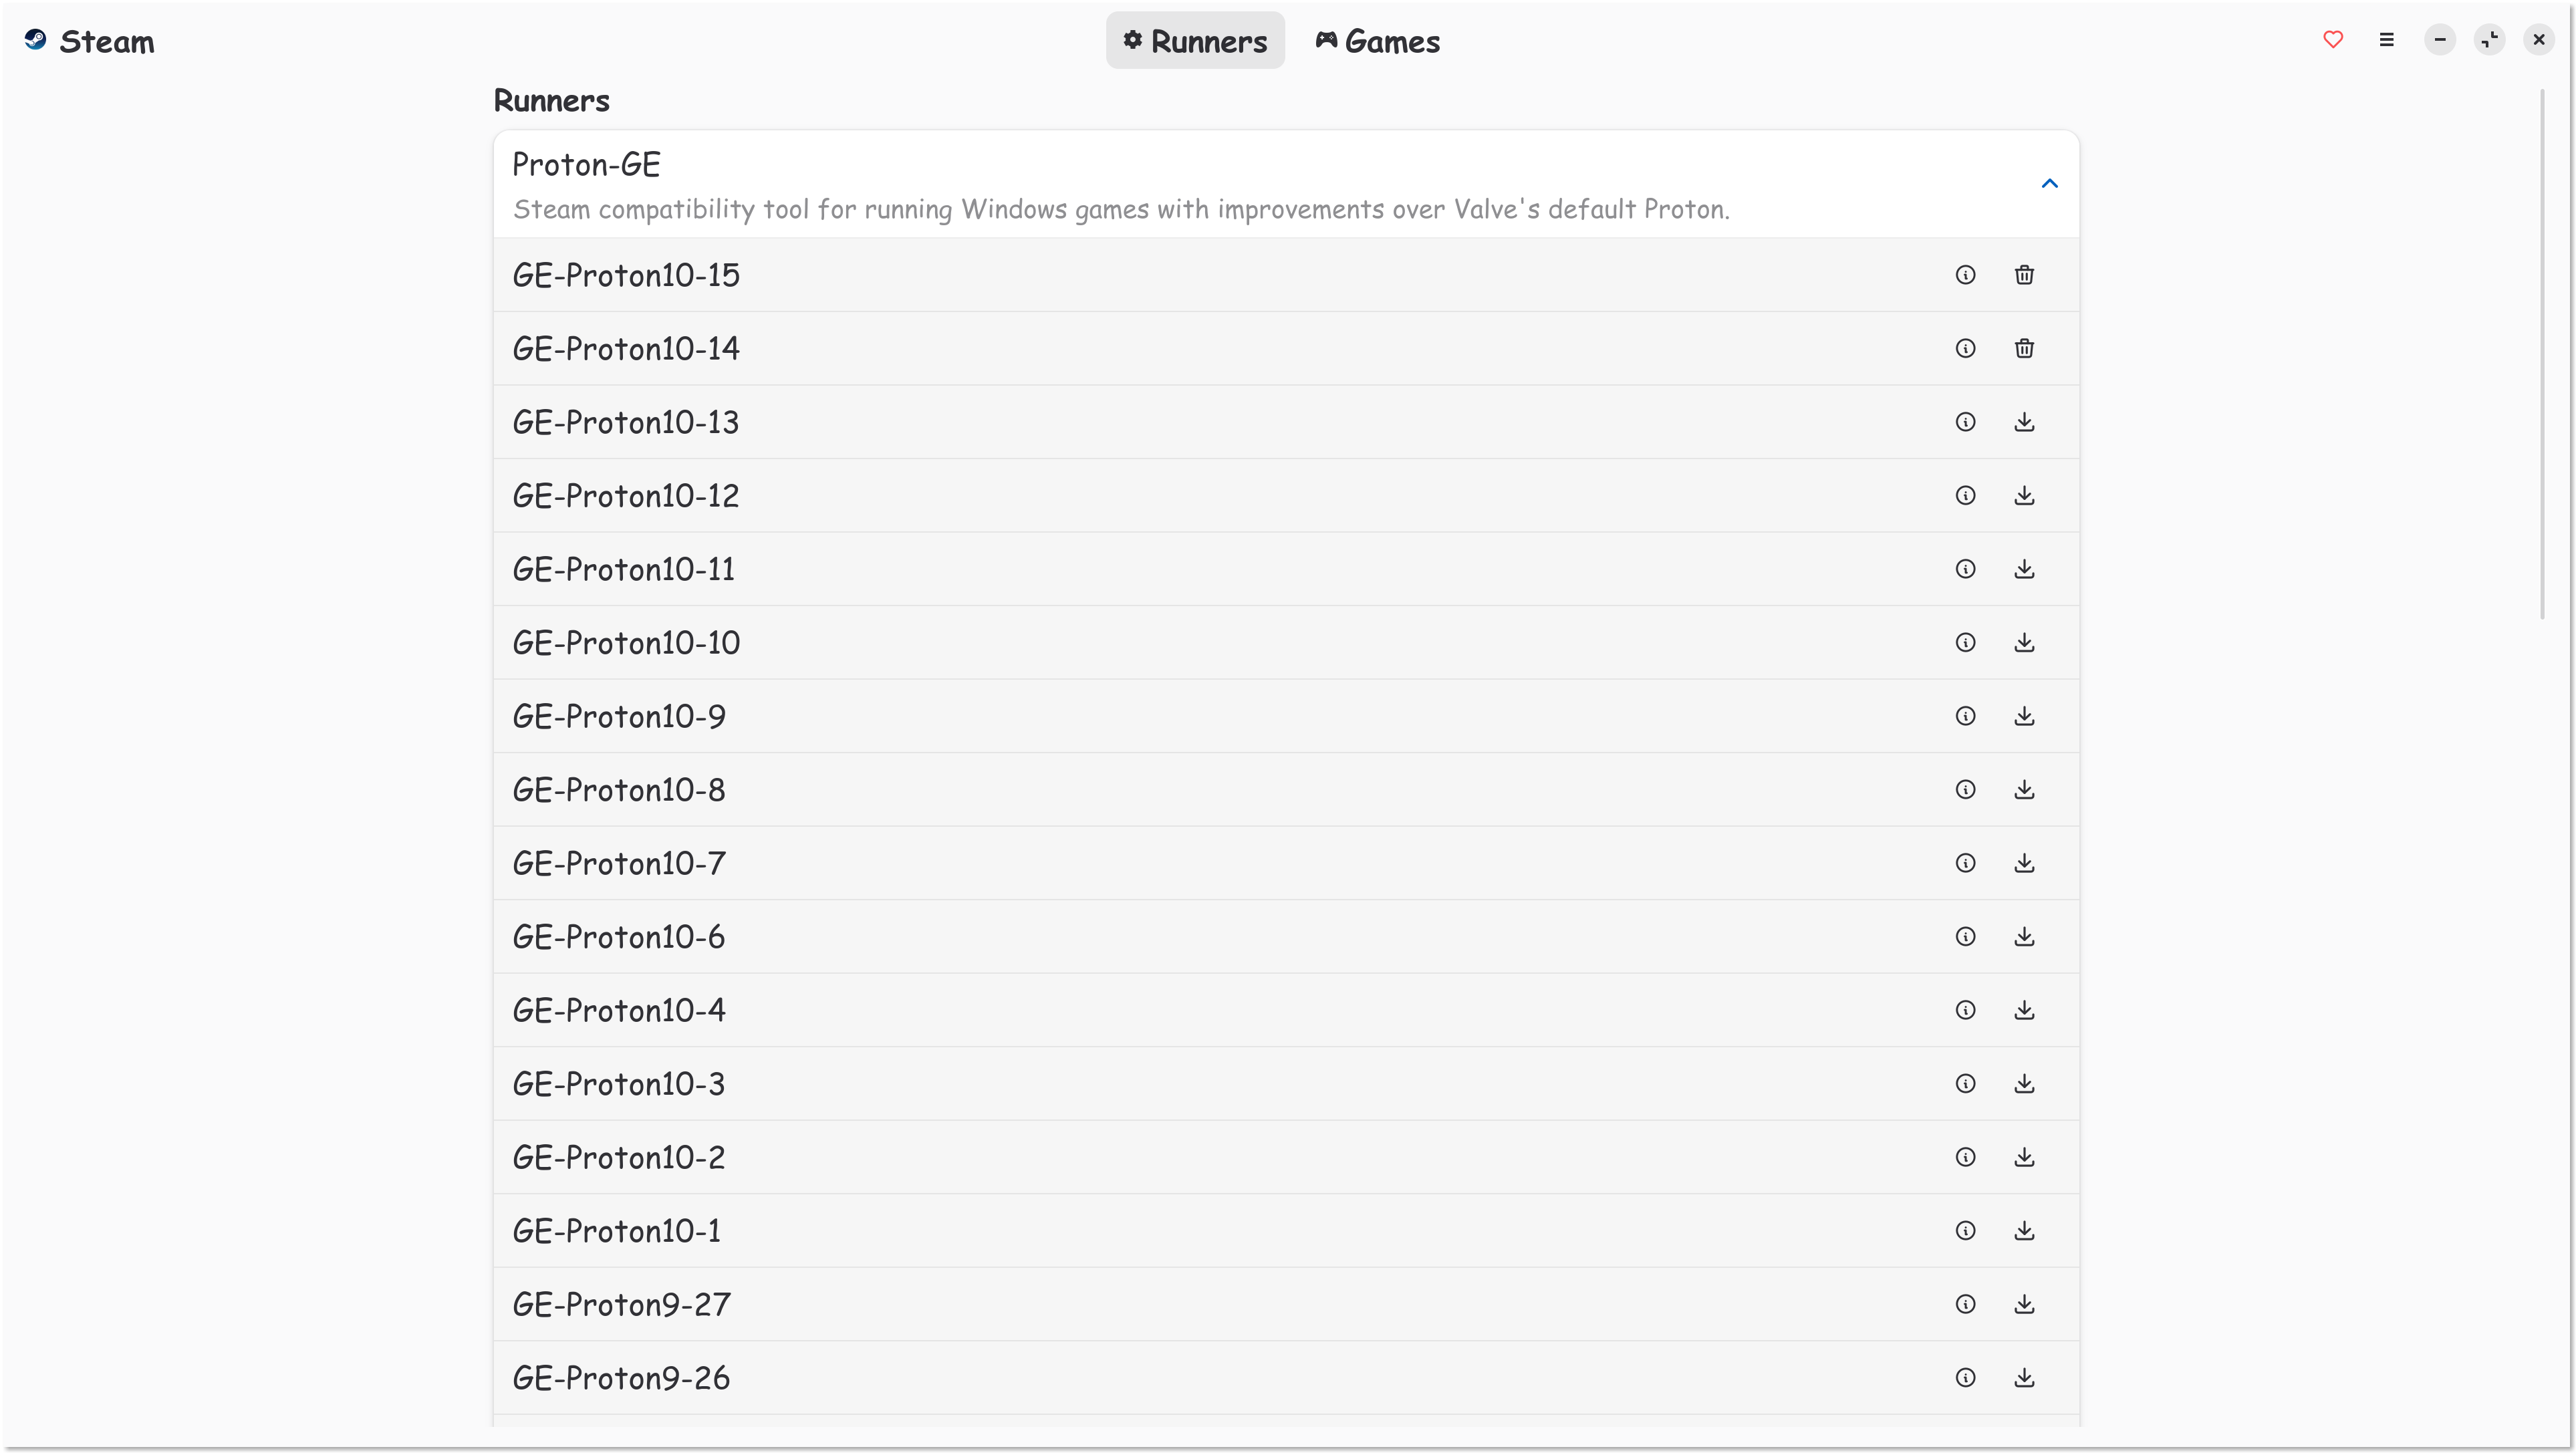Select the GE-Proton9-27 row label

(622, 1304)
